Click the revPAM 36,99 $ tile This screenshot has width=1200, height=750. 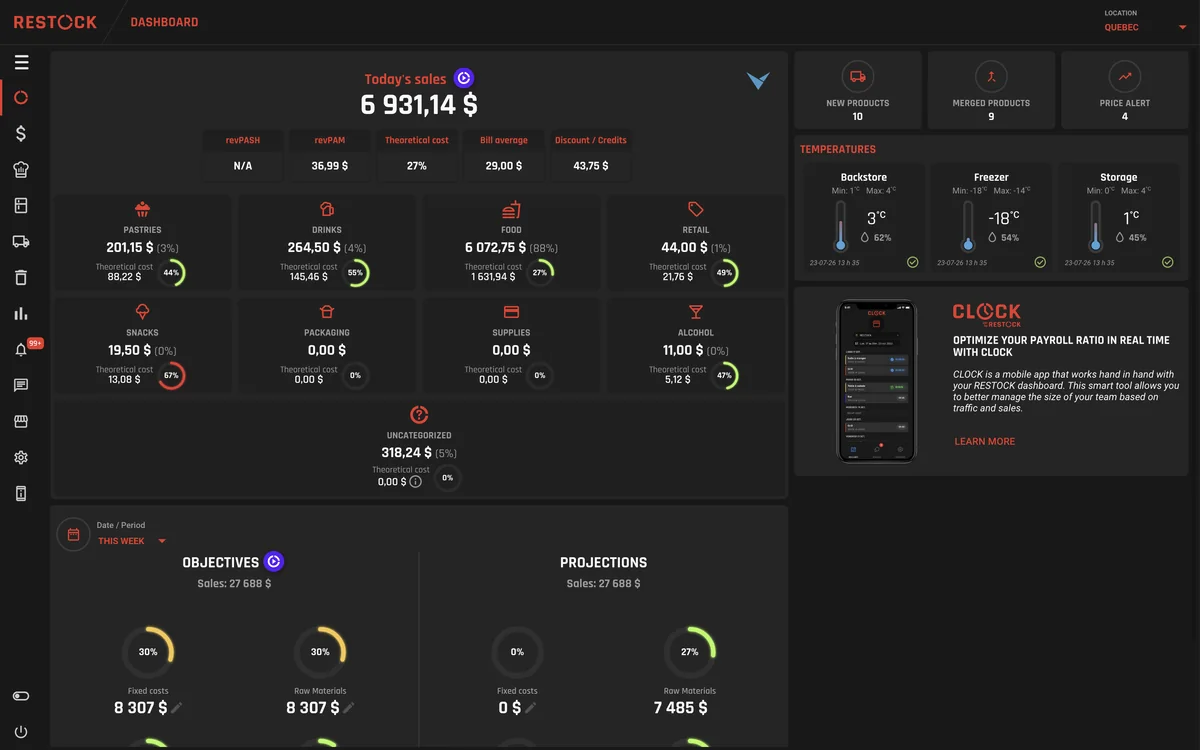pos(329,155)
